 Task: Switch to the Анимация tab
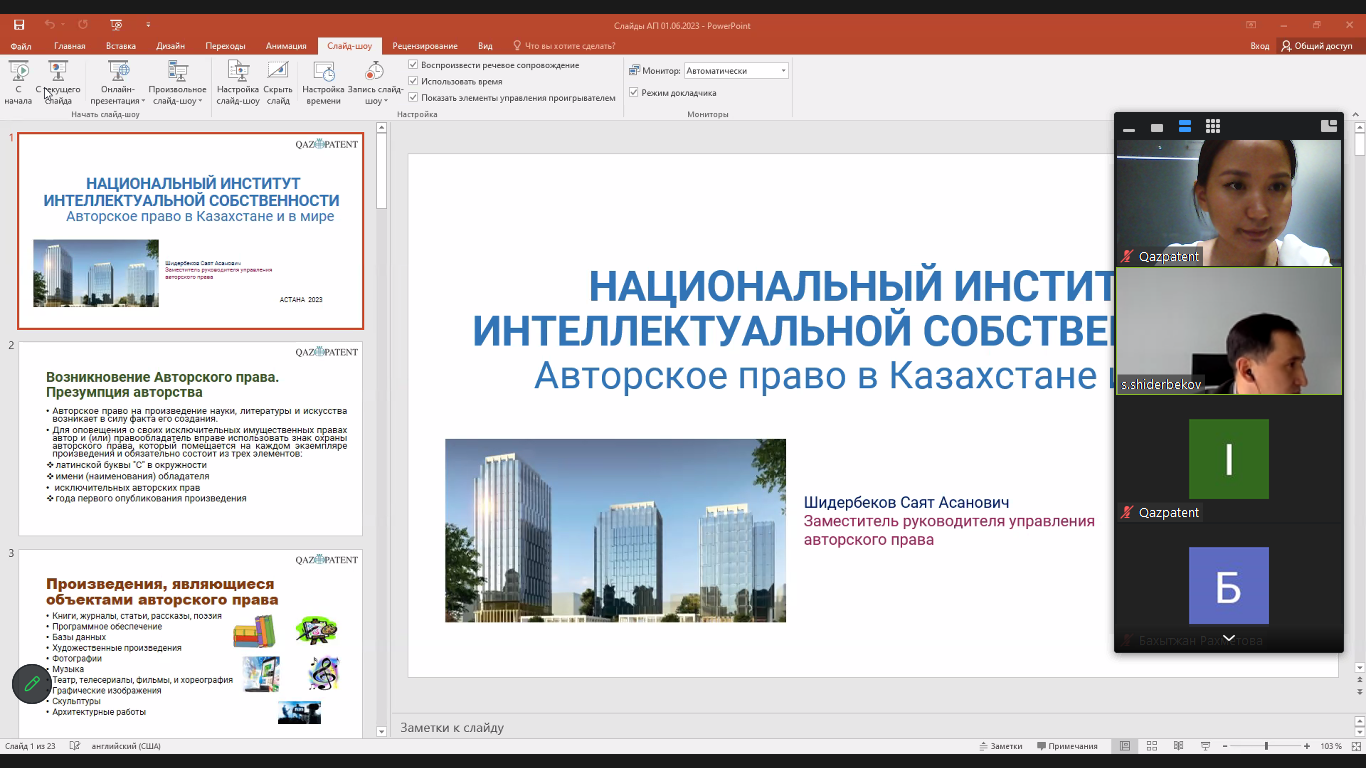(x=286, y=46)
